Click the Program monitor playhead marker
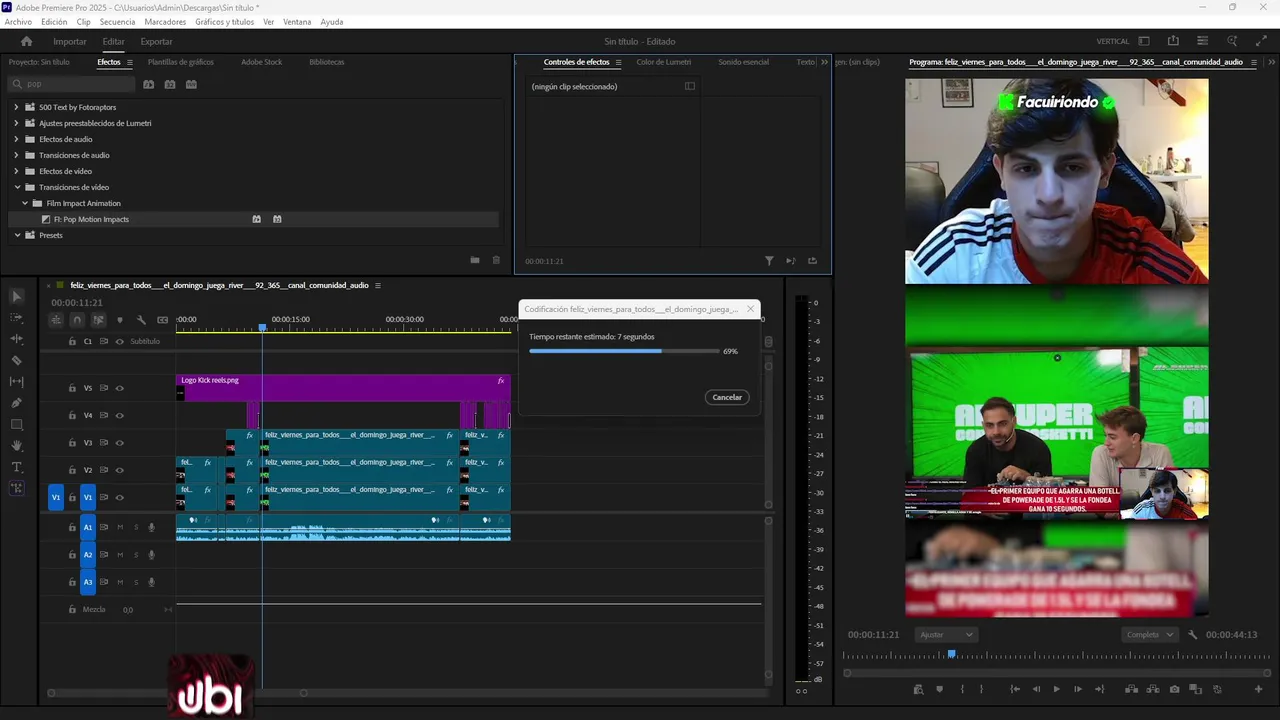The image size is (1280, 720). 951,654
